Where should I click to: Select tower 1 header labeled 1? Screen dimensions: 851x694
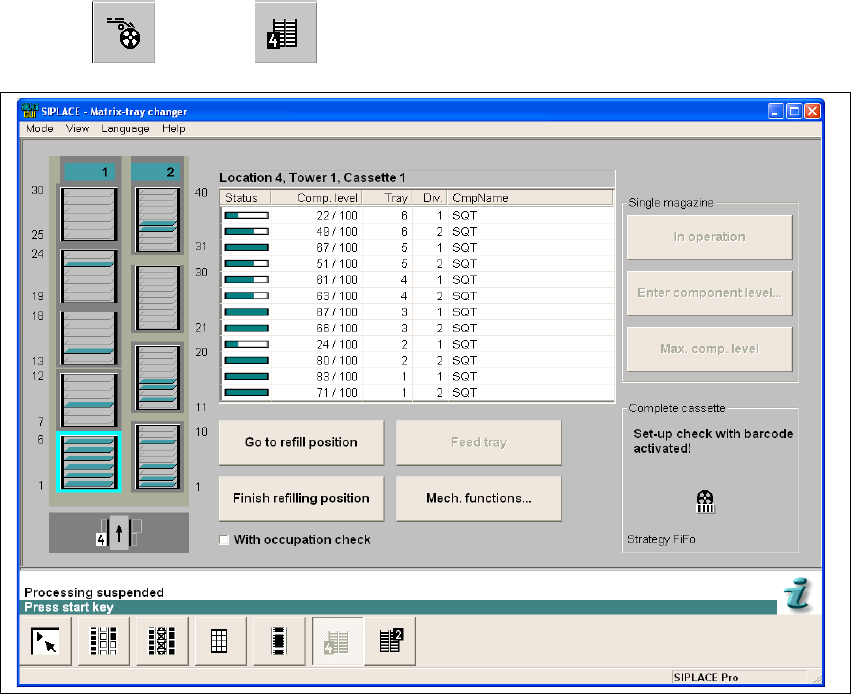pyautogui.click(x=90, y=172)
